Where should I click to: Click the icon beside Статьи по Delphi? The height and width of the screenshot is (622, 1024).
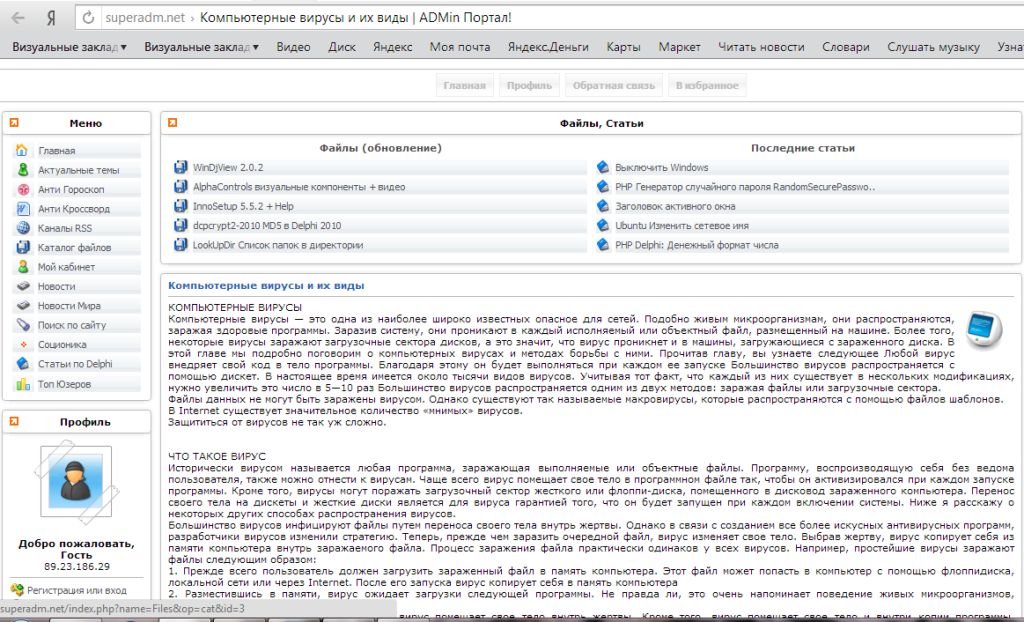click(23, 363)
